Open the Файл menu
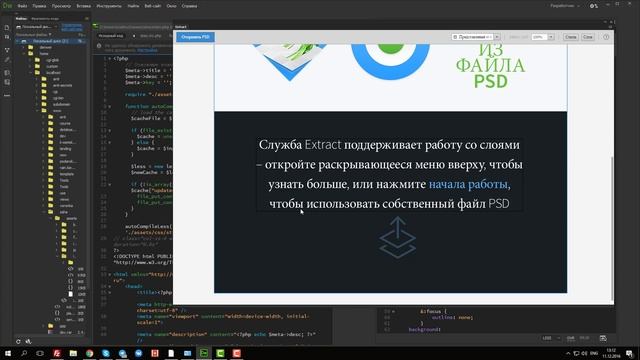Screen dimensions: 640x360 coord(22,6)
